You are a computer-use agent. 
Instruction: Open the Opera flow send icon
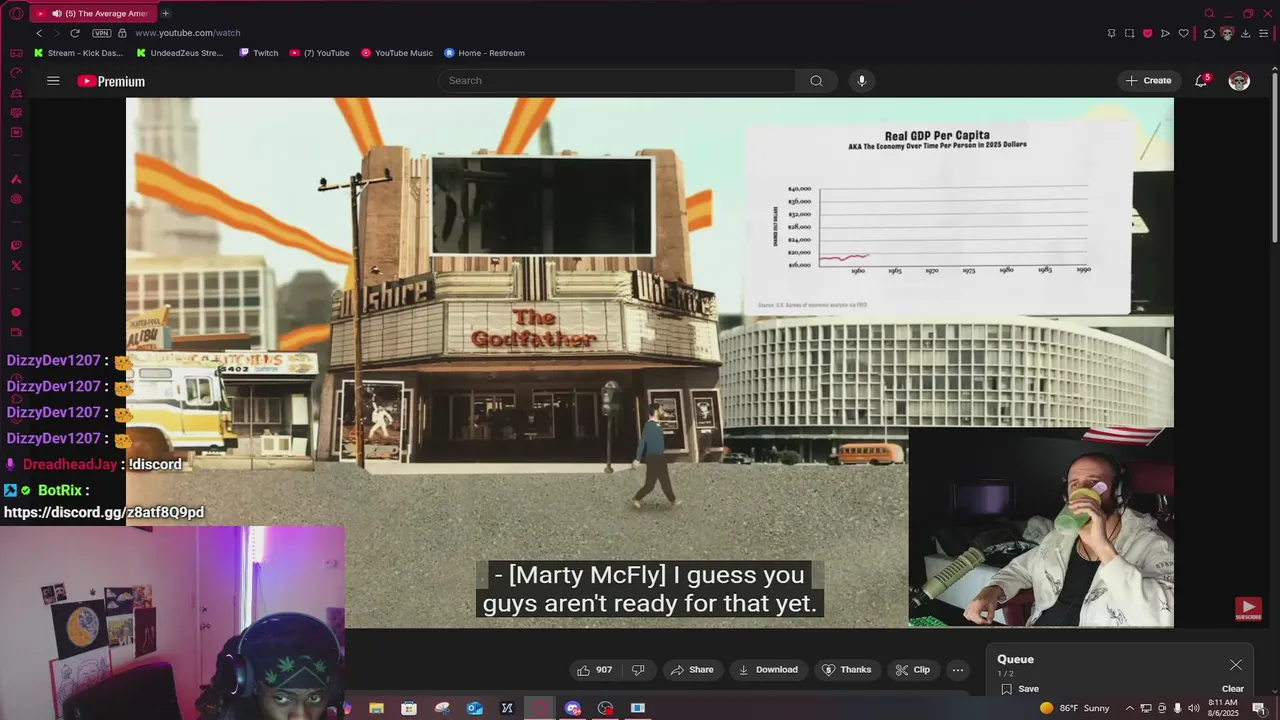point(1165,33)
